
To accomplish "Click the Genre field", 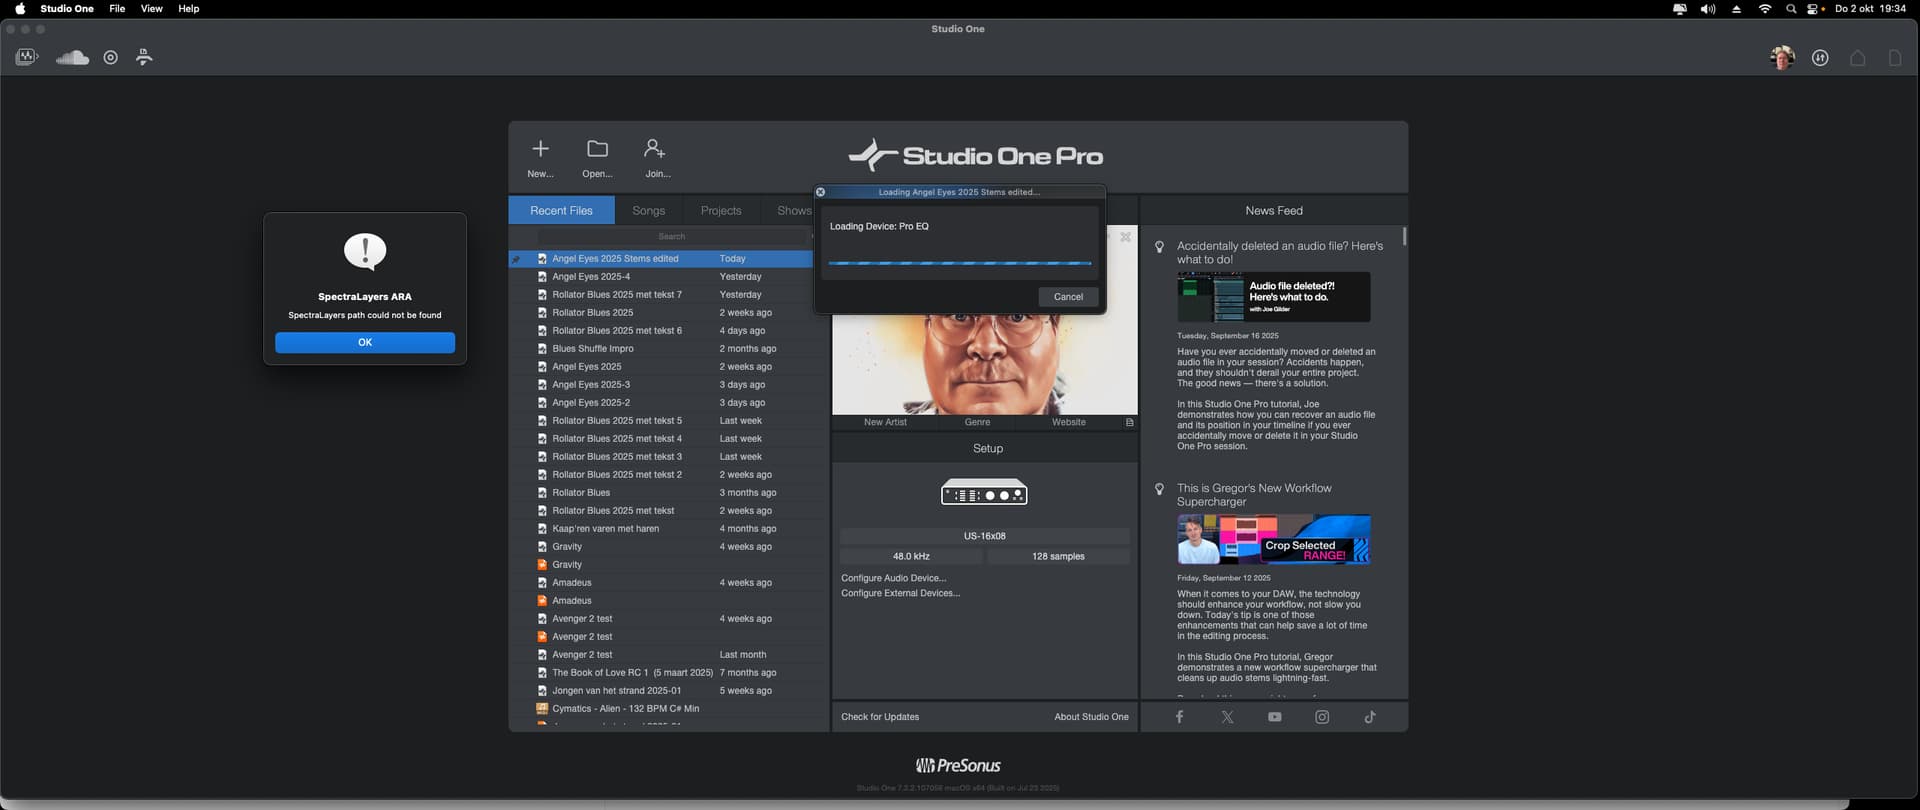I will click(x=977, y=422).
